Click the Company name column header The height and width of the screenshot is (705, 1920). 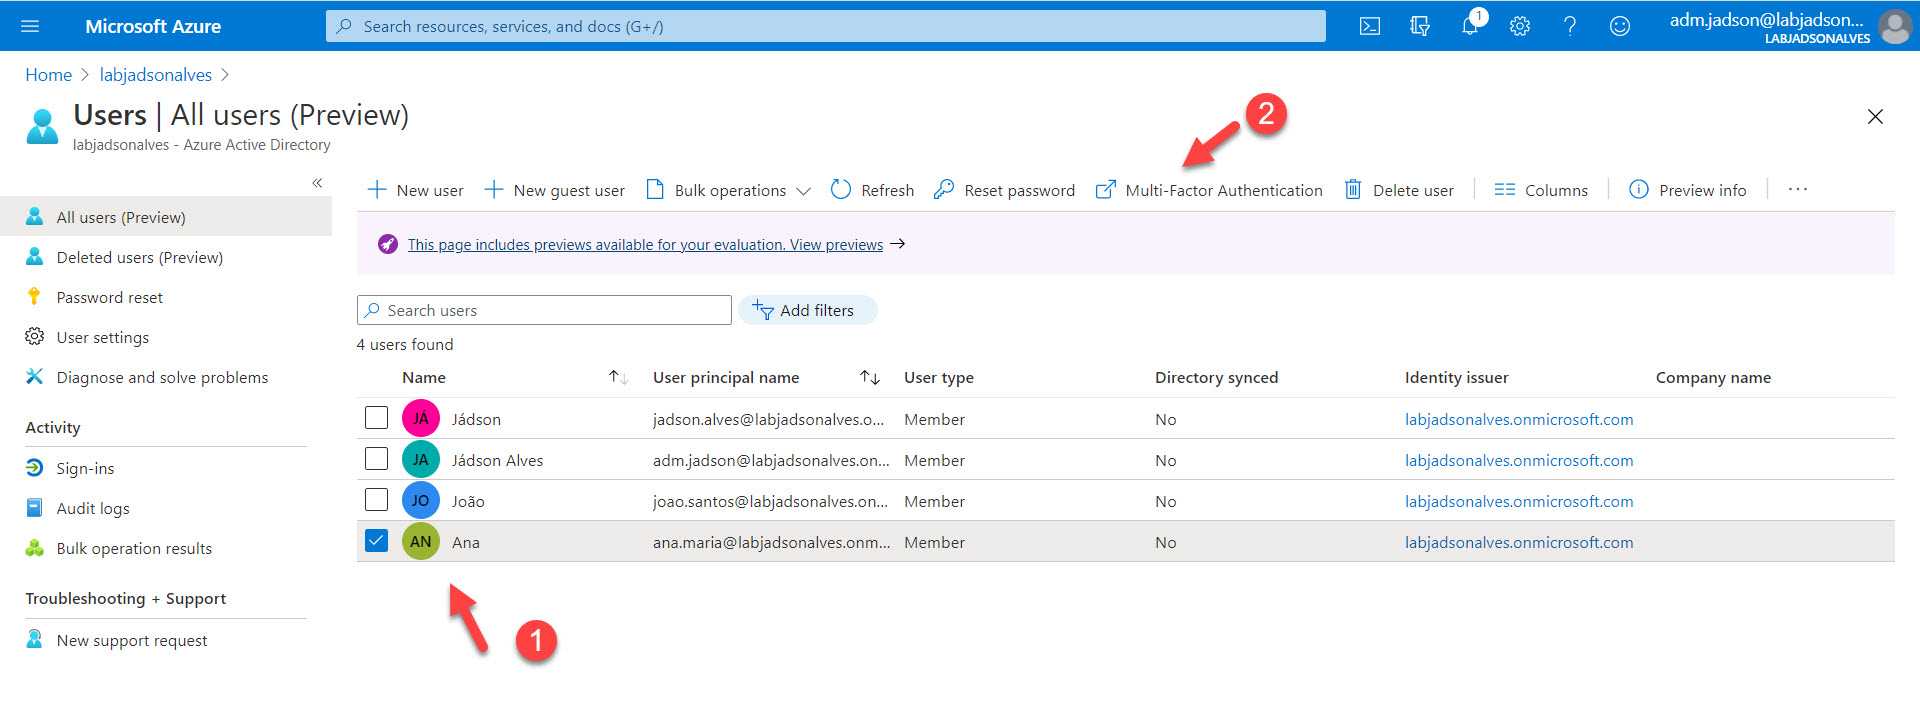1713,377
